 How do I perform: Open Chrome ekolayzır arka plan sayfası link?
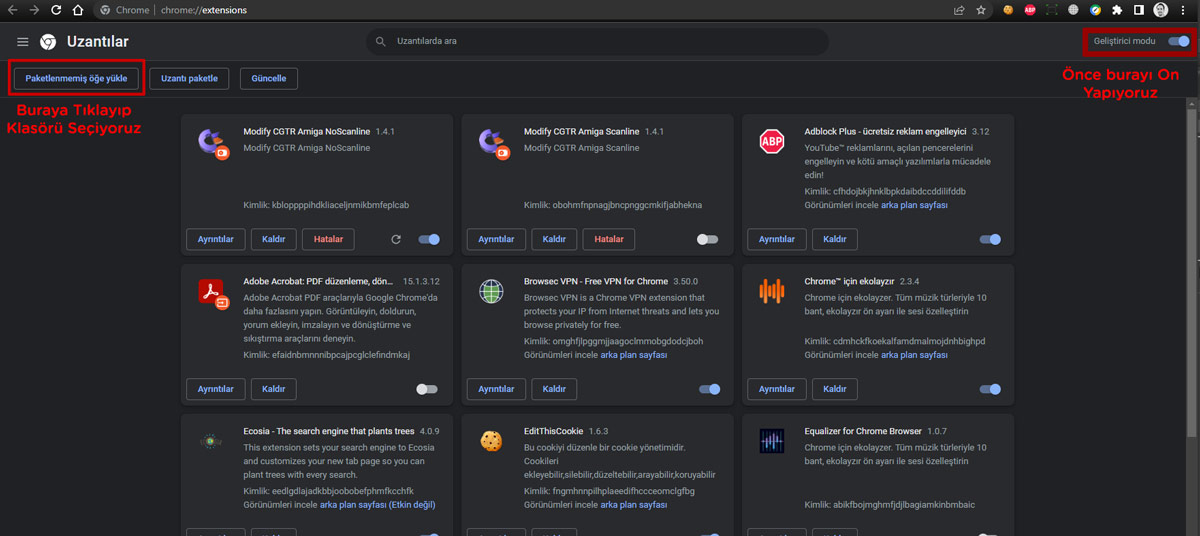click(914, 355)
